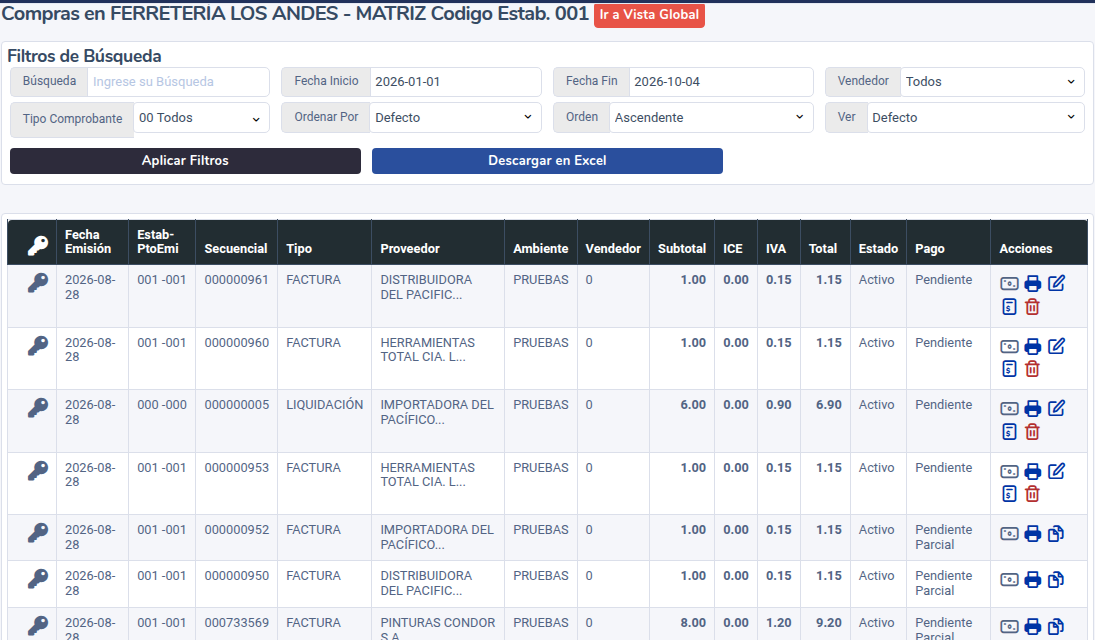The height and width of the screenshot is (640, 1095).
Task: Click key icon in row 000000961
Action: pos(38,283)
